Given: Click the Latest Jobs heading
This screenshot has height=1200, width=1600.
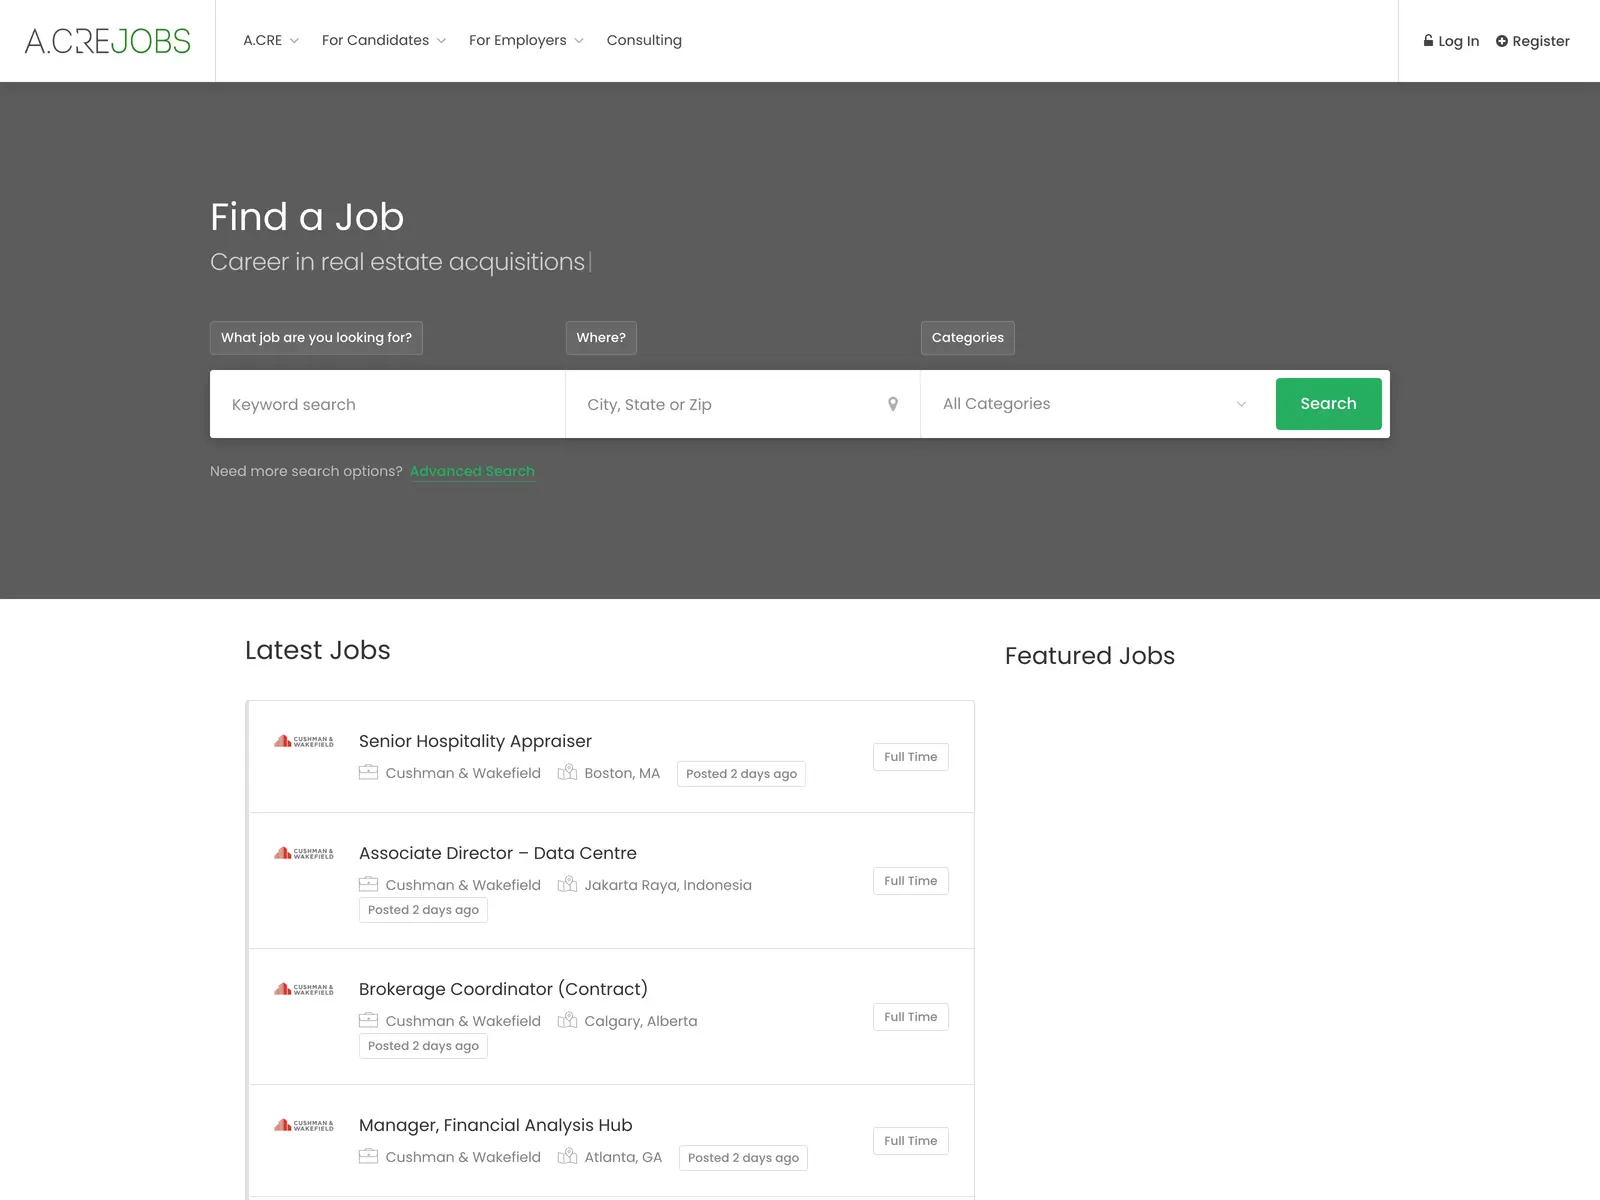Looking at the screenshot, I should [x=318, y=650].
